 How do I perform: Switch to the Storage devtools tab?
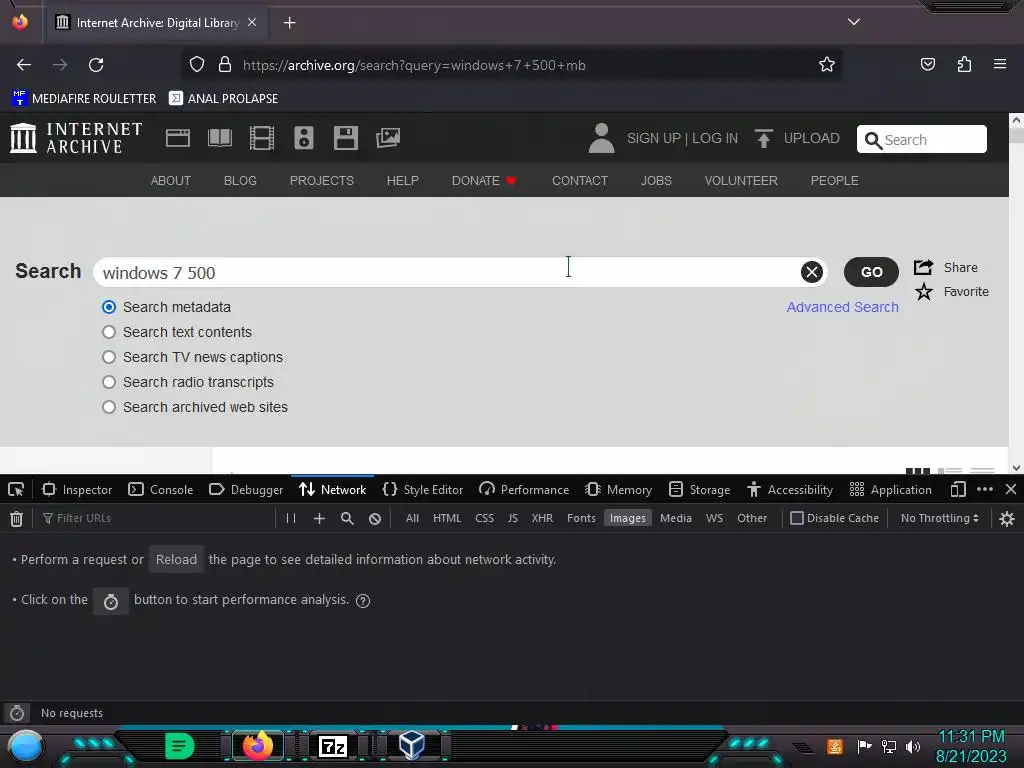click(x=699, y=489)
